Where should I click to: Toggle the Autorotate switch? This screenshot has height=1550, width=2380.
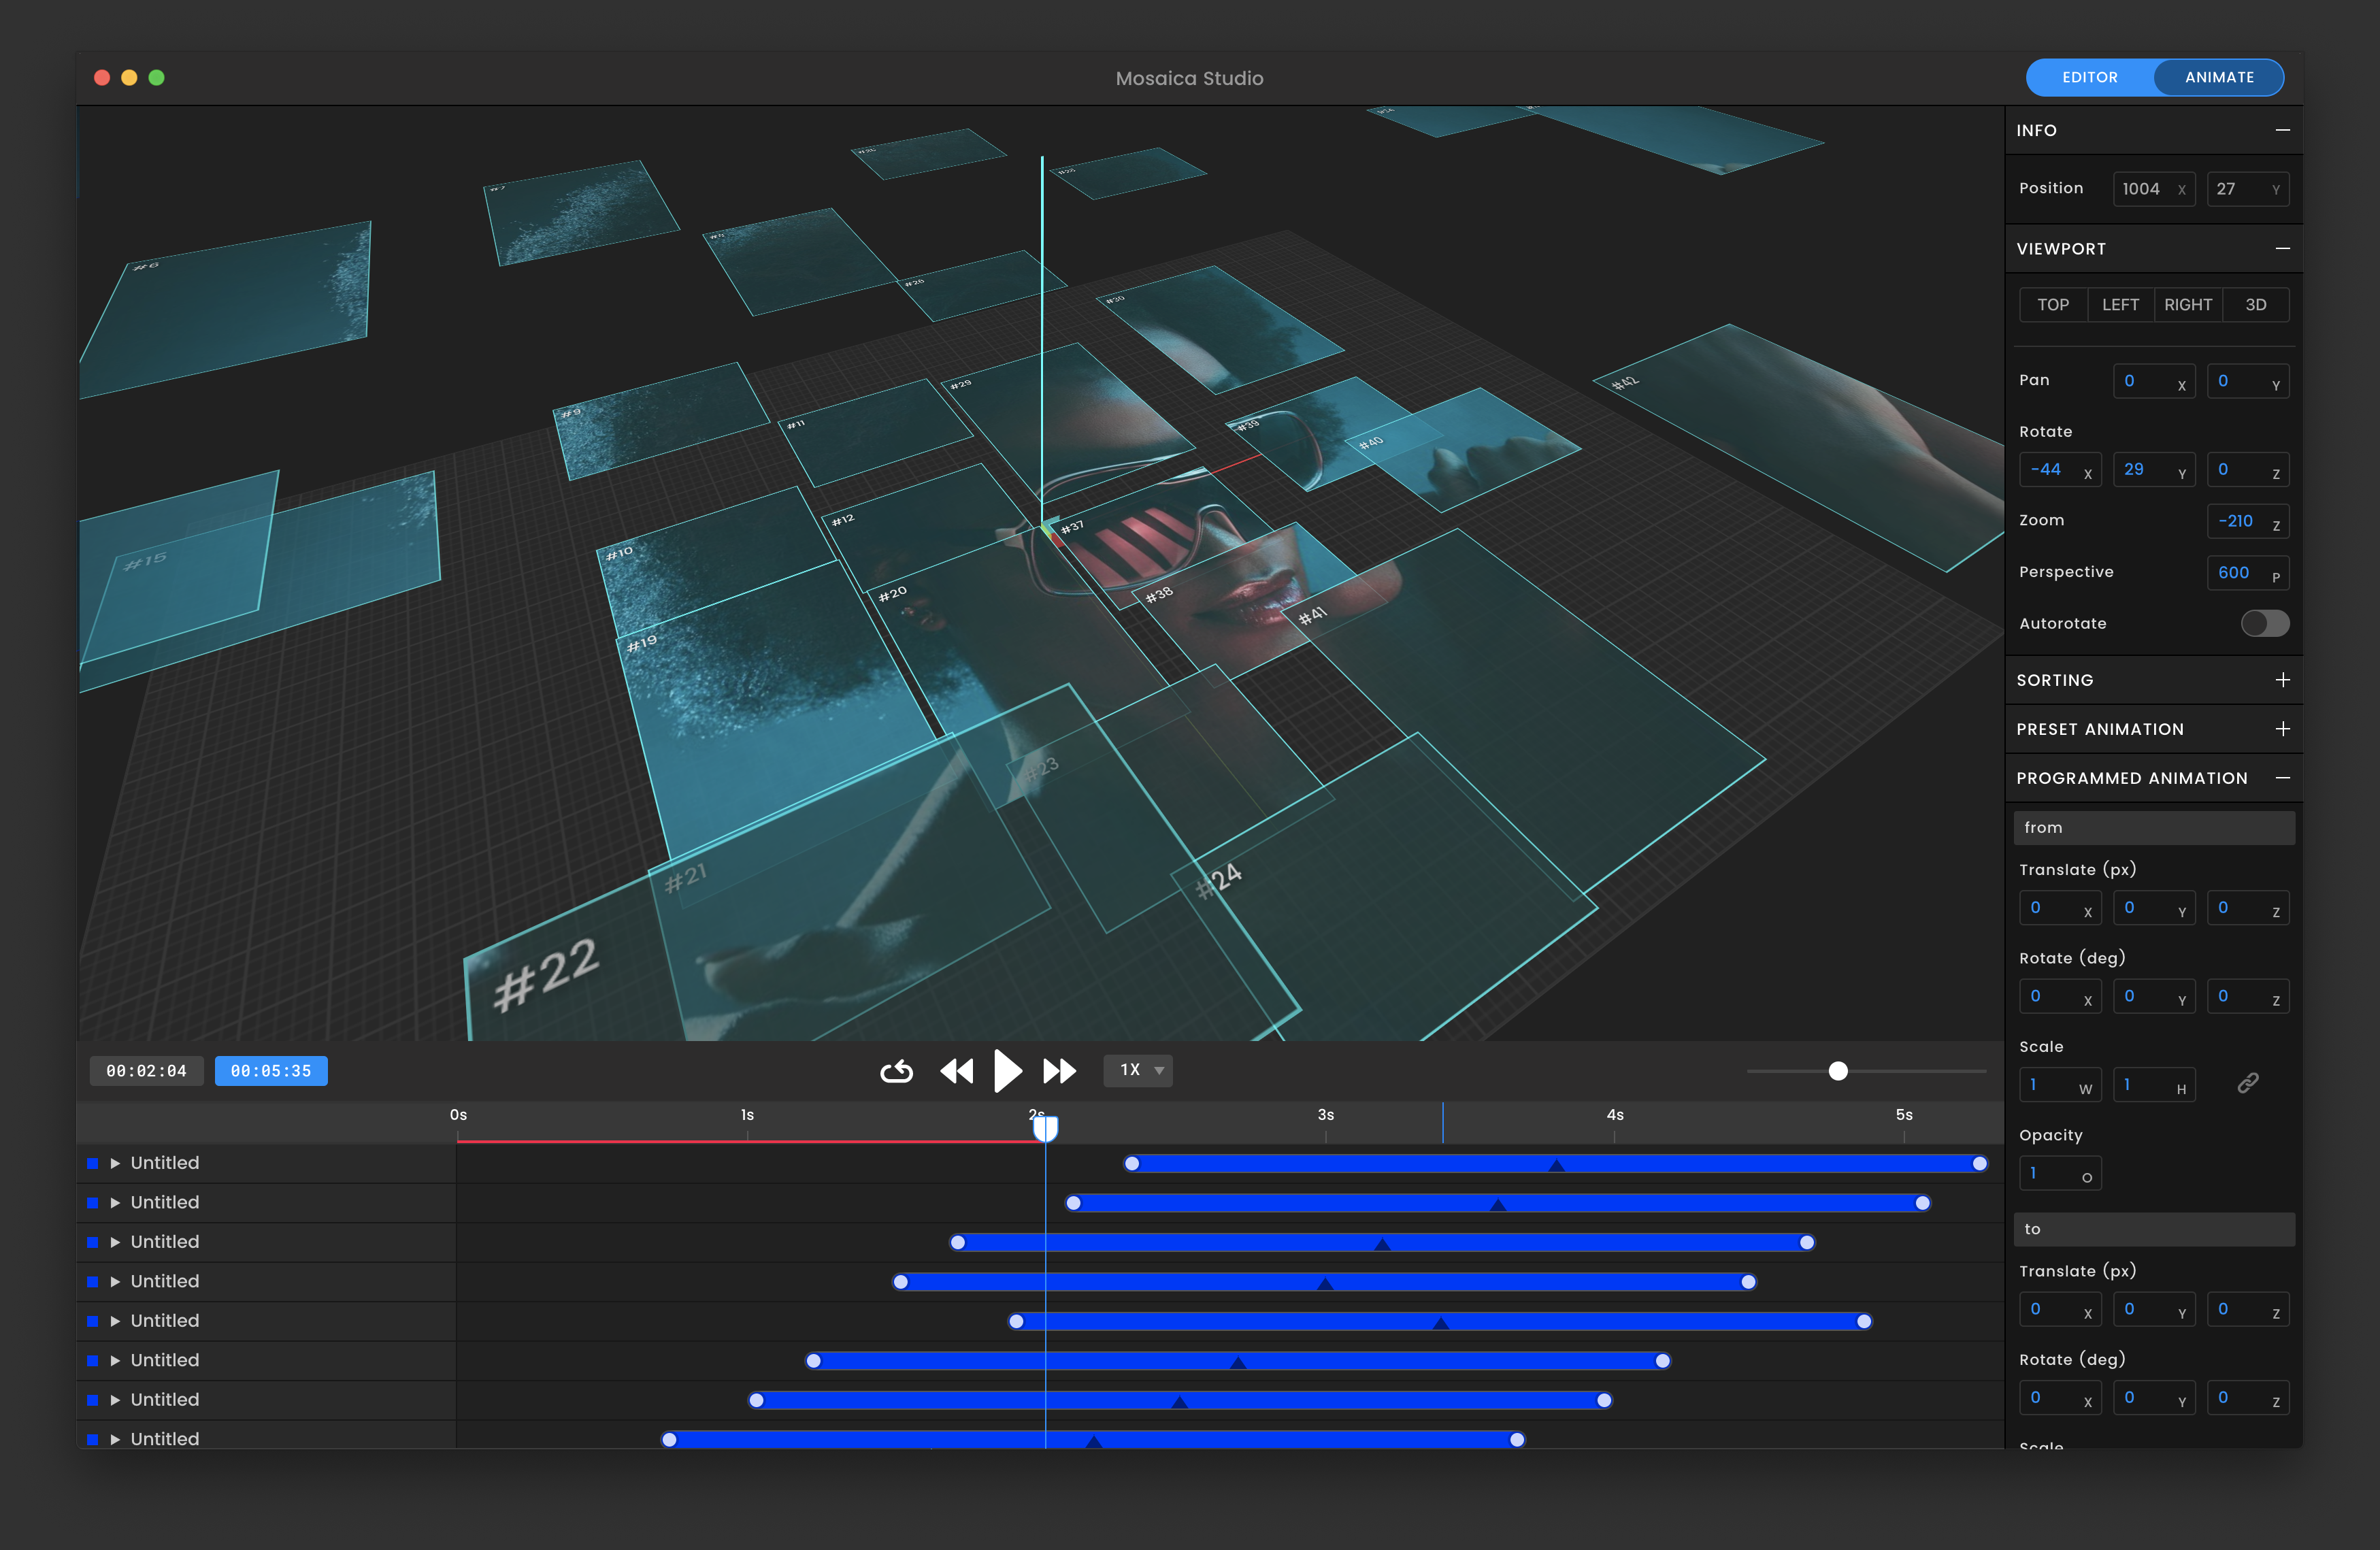[2264, 623]
